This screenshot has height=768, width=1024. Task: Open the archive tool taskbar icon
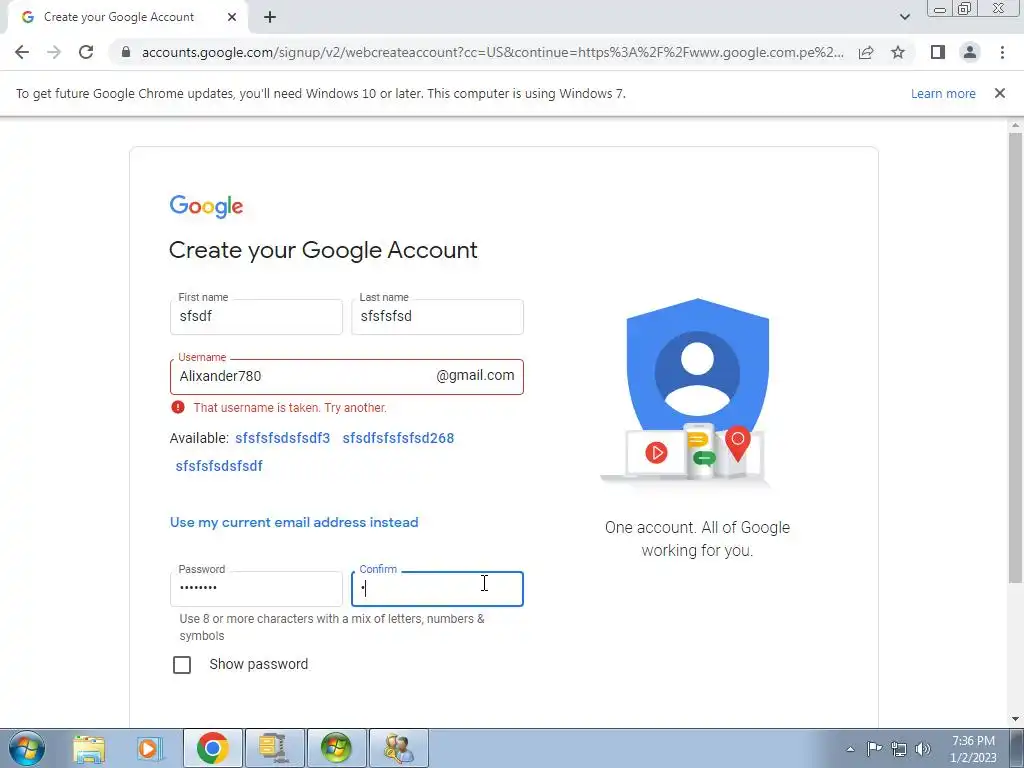pos(274,748)
